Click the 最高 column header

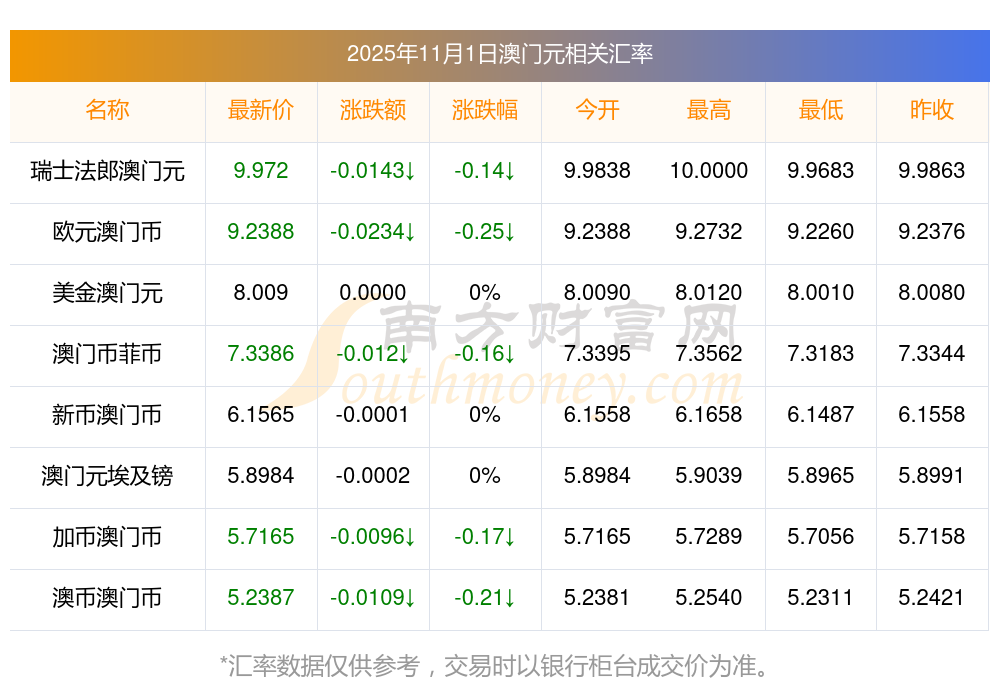[x=709, y=110]
